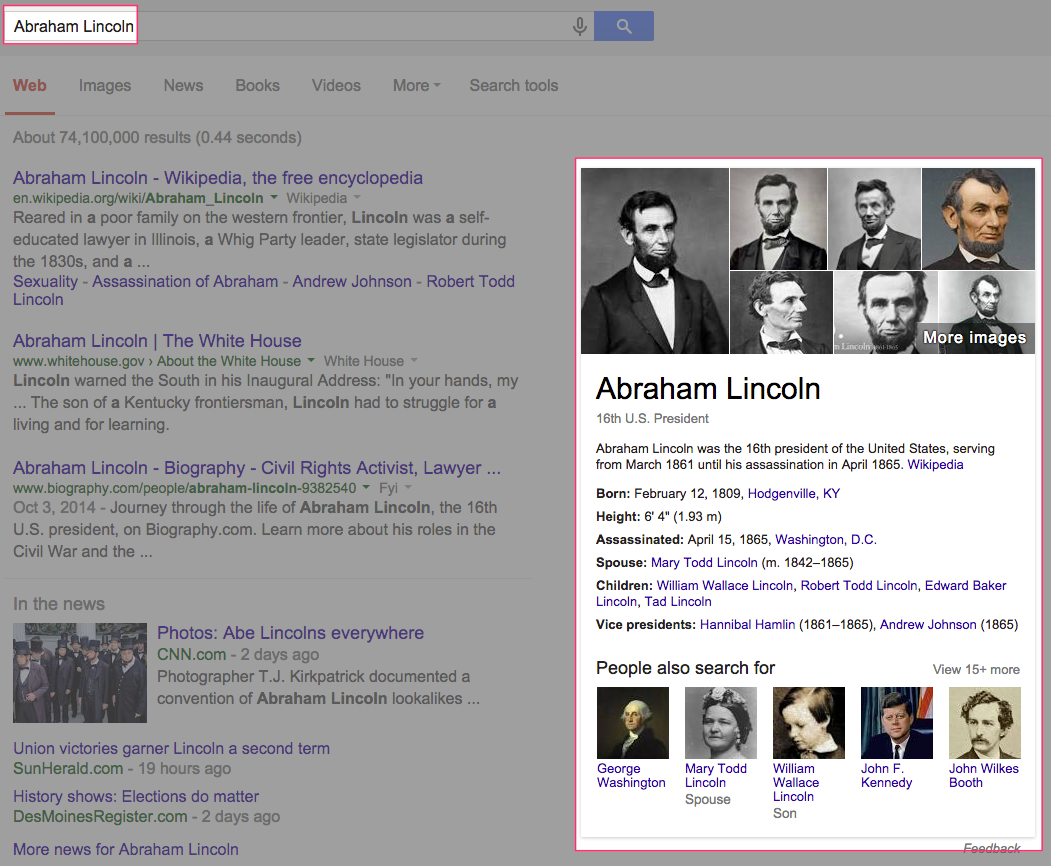Expand gray Wikipedia source dropdown arrow
This screenshot has height=866, width=1051.
(357, 198)
